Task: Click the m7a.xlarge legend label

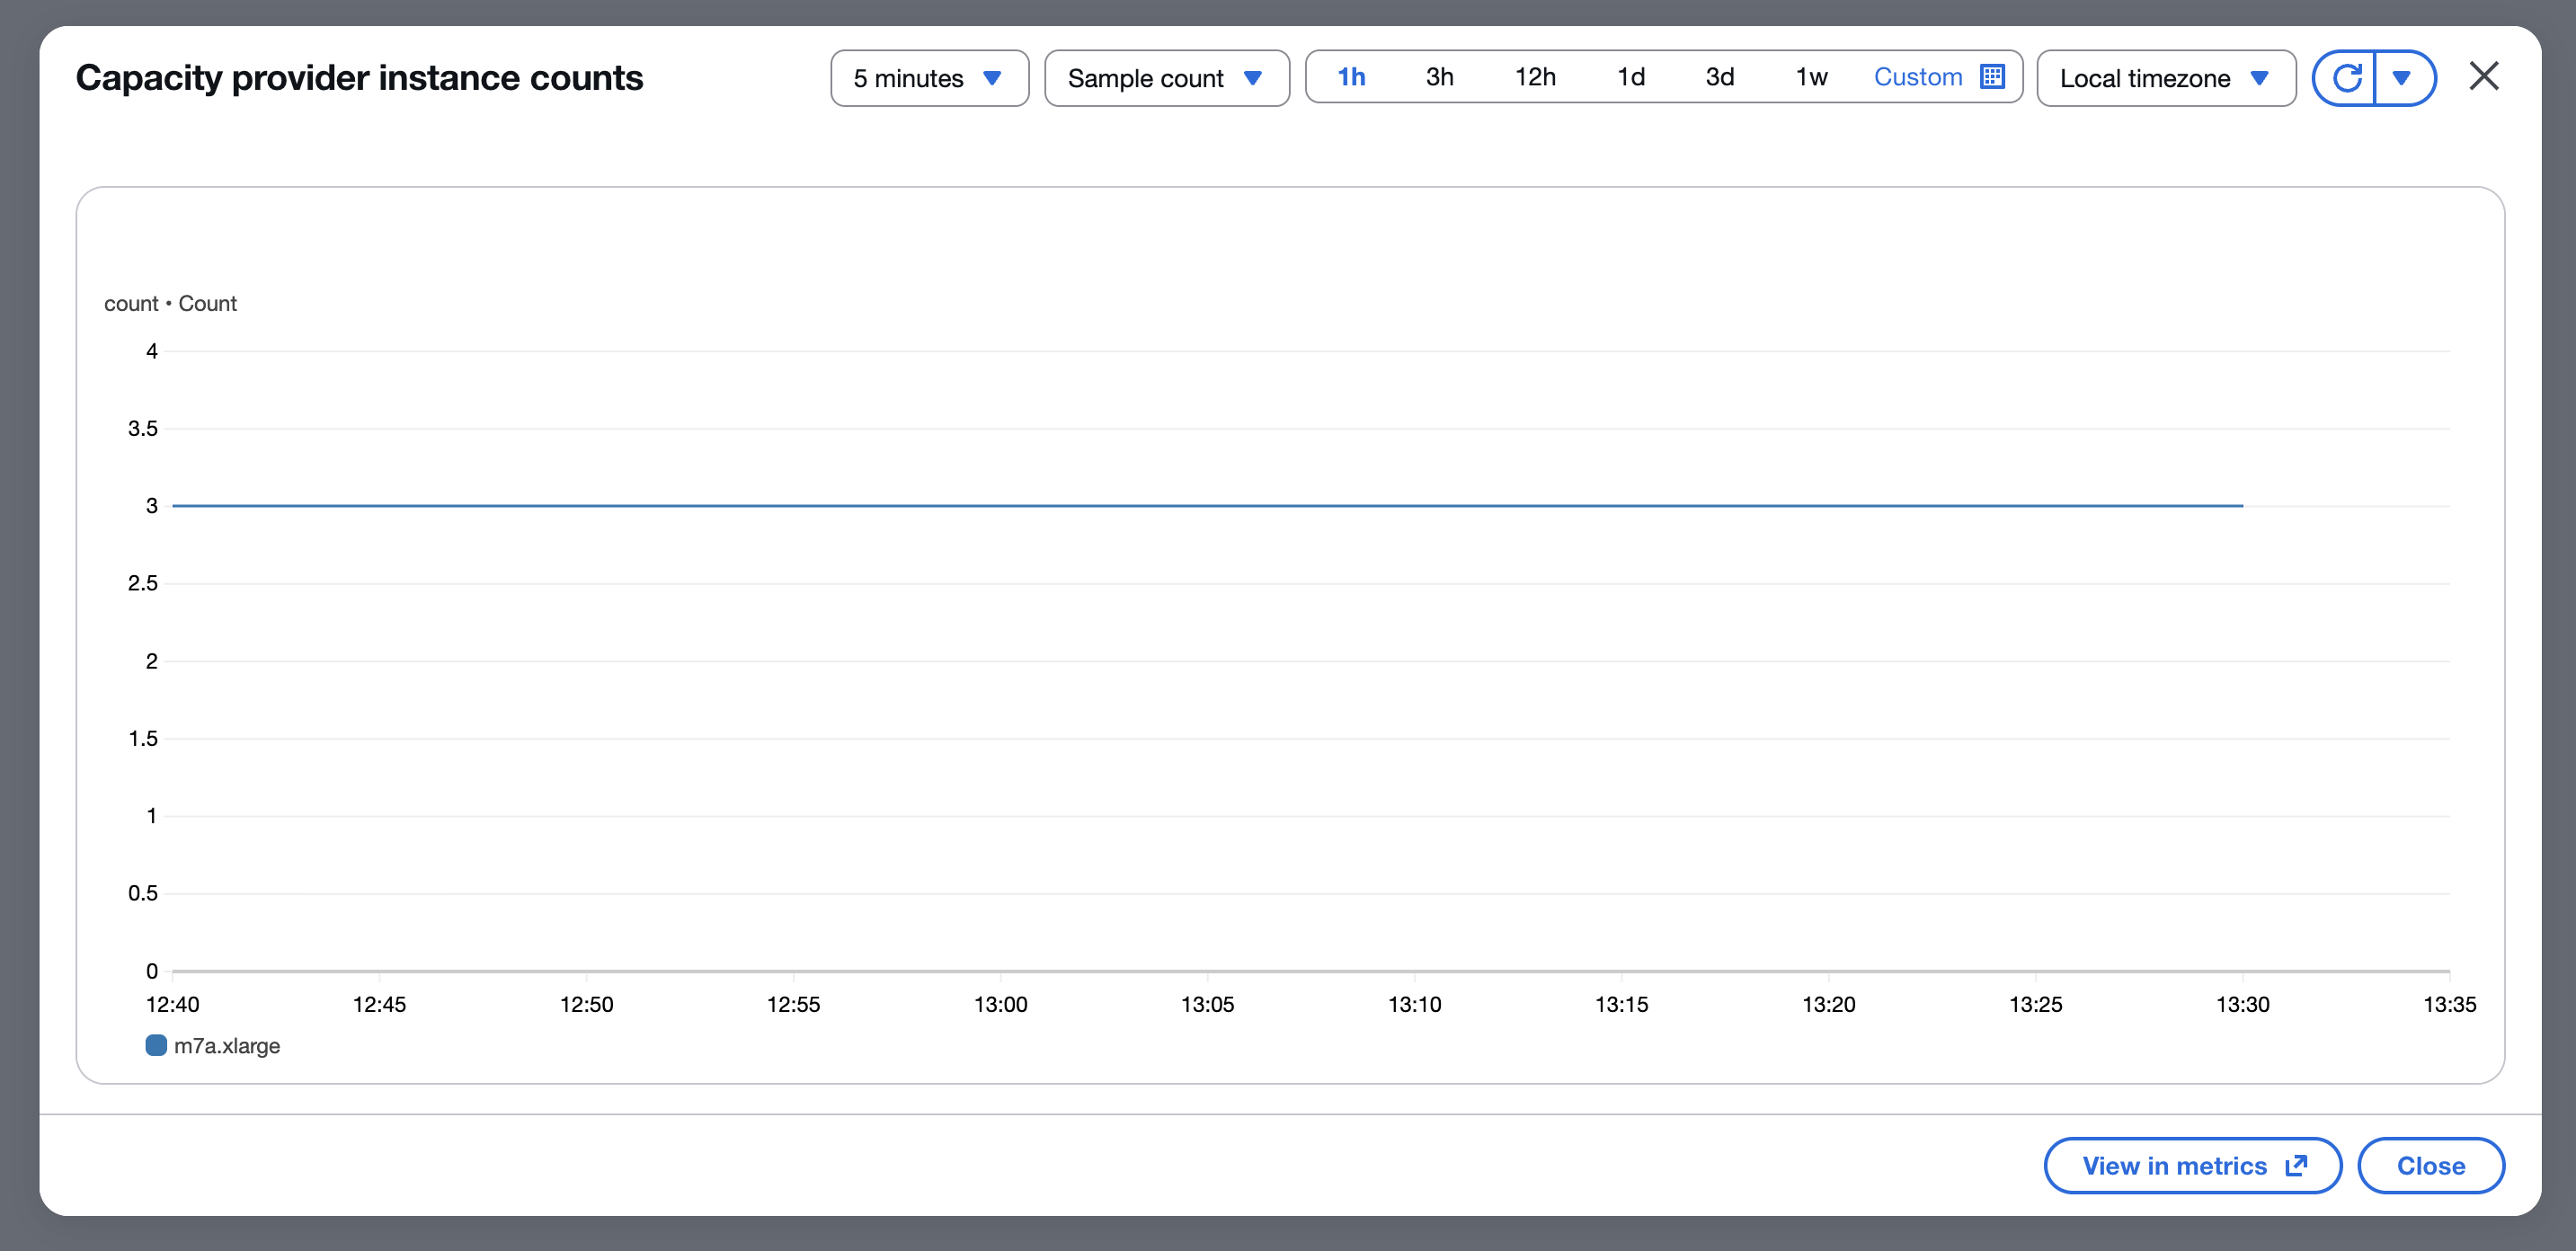Action: pyautogui.click(x=227, y=1046)
